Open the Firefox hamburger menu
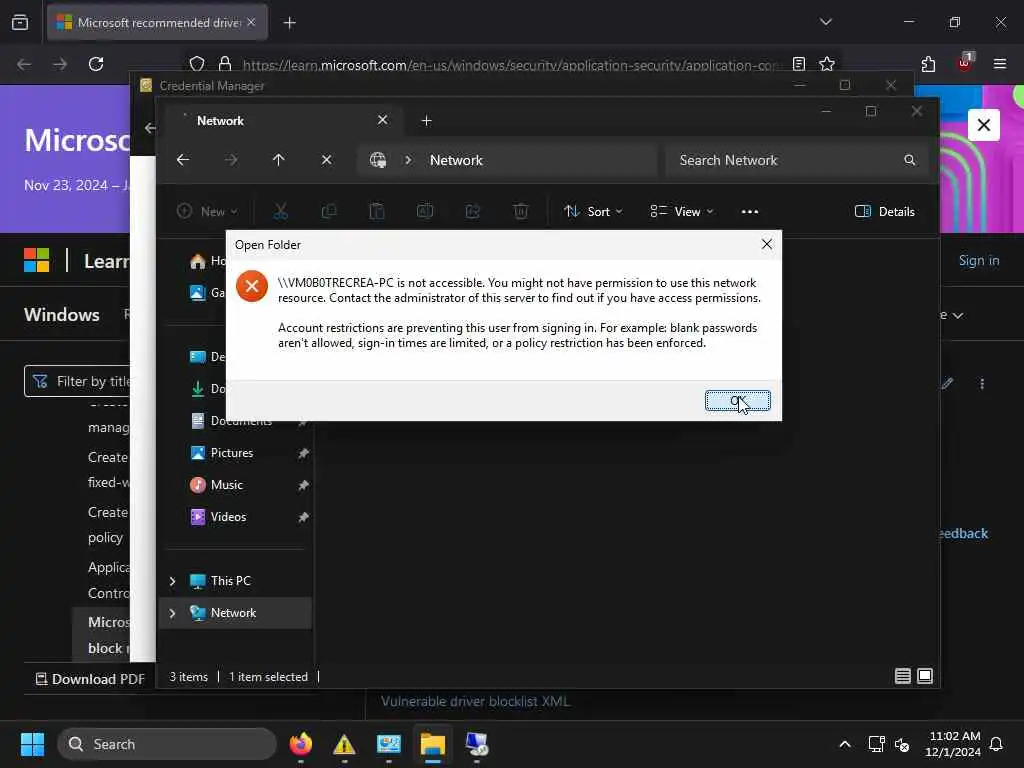The width and height of the screenshot is (1024, 768). tap(1000, 64)
